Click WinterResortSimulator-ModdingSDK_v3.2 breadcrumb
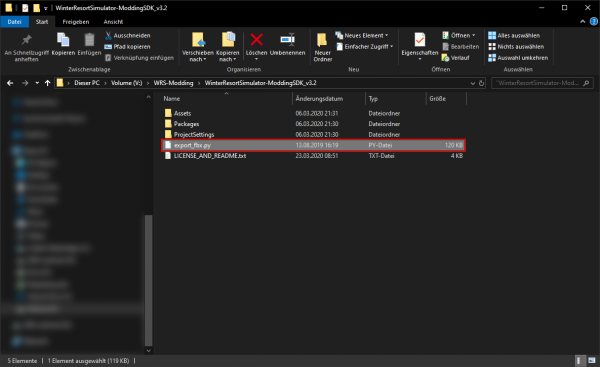Viewport: 600px width, 367px height. (261, 83)
